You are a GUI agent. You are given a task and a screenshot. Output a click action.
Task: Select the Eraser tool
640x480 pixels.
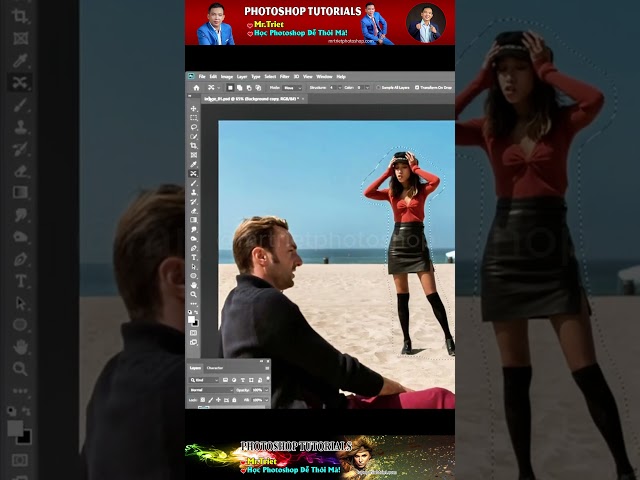click(x=193, y=211)
